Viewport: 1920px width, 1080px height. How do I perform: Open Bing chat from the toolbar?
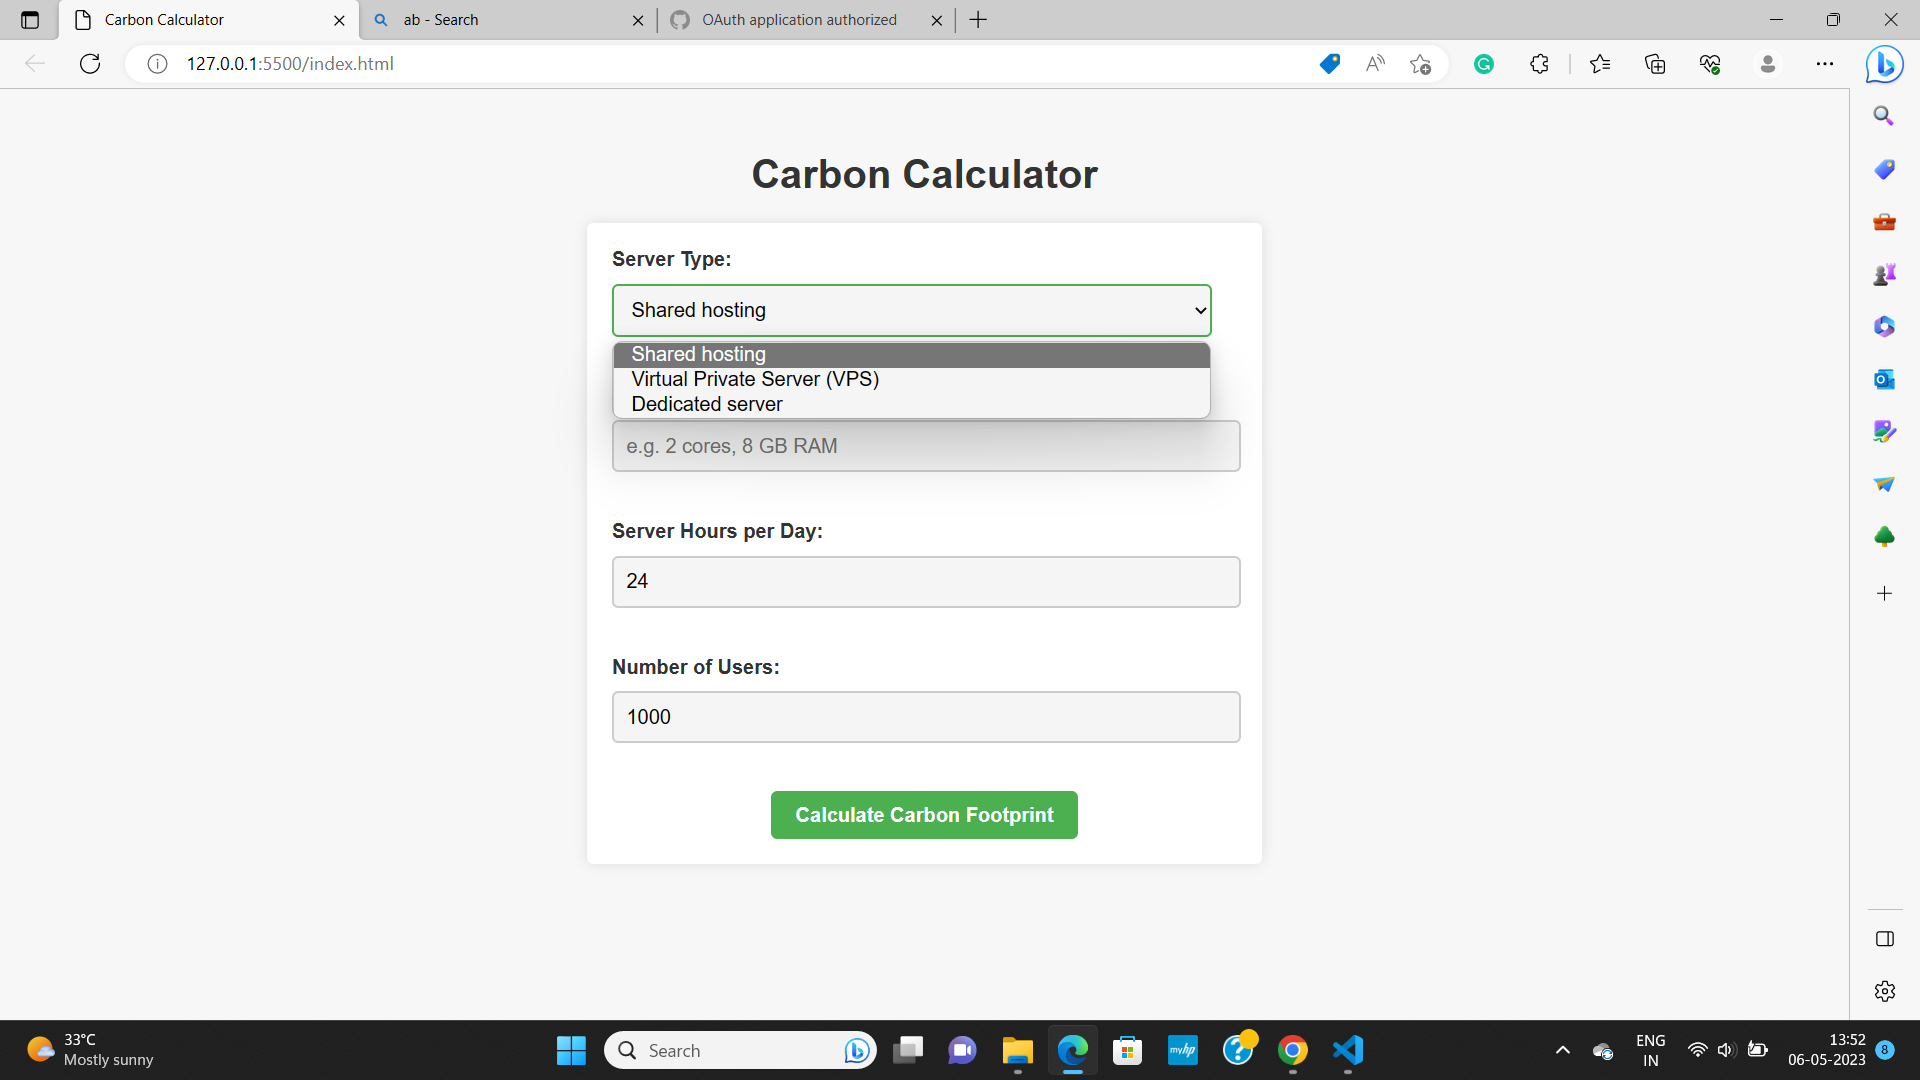[1884, 64]
